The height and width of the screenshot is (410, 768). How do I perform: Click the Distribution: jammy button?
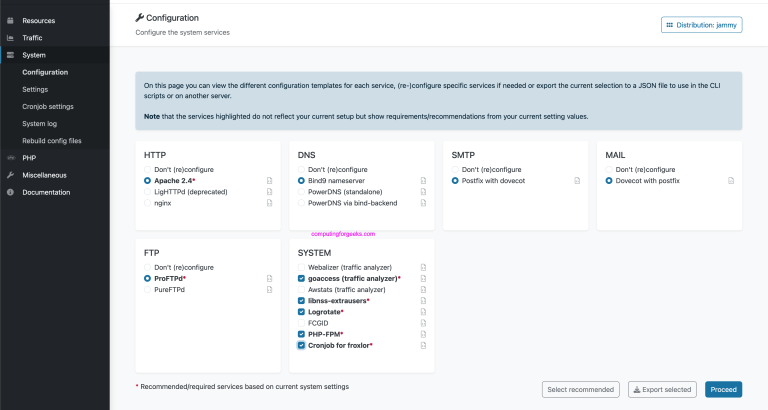coord(701,24)
